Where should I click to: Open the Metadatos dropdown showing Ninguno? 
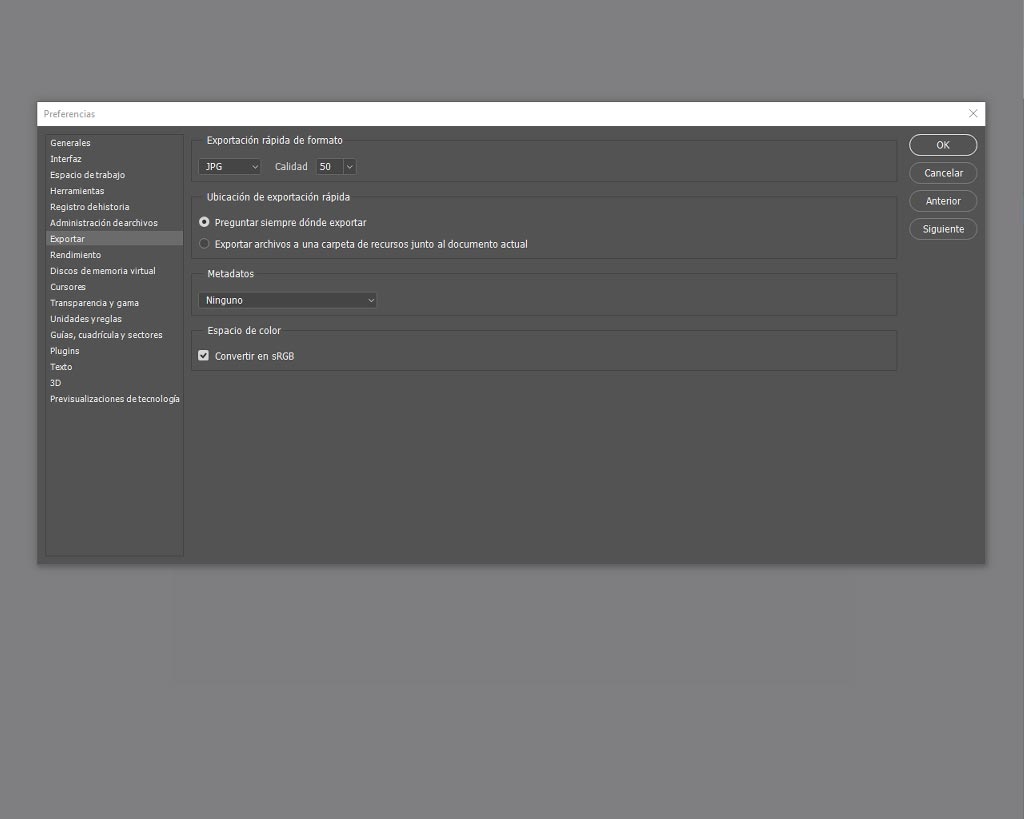point(287,300)
